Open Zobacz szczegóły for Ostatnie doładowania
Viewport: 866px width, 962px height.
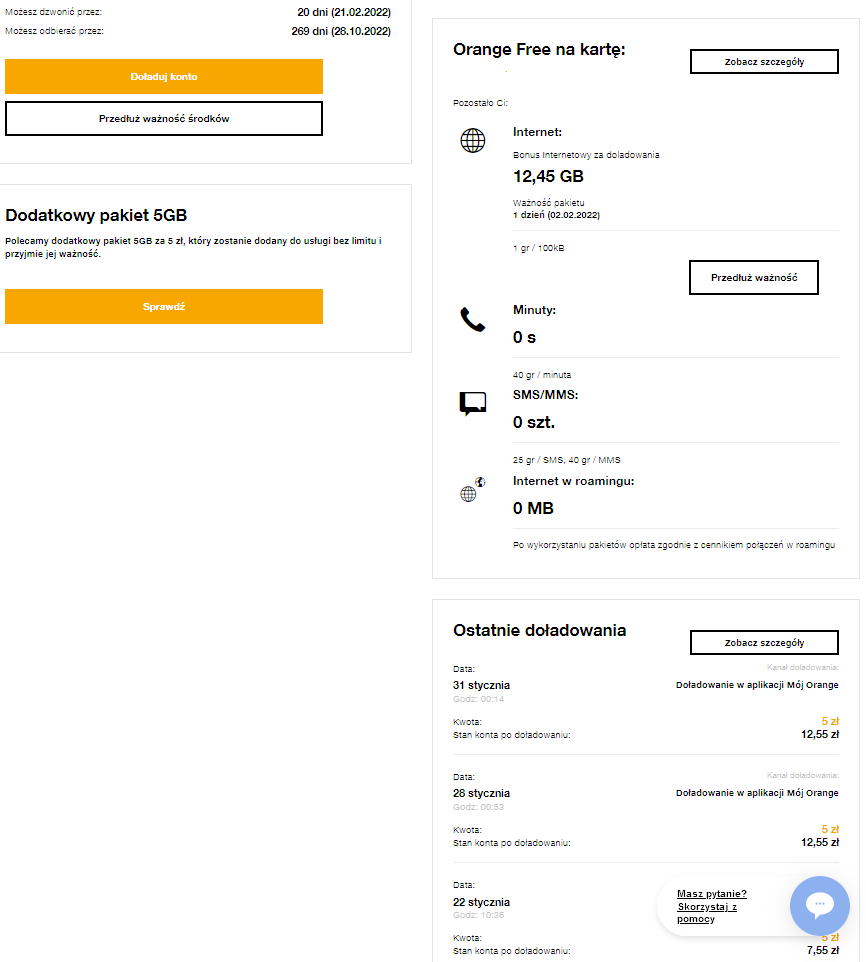pos(764,642)
